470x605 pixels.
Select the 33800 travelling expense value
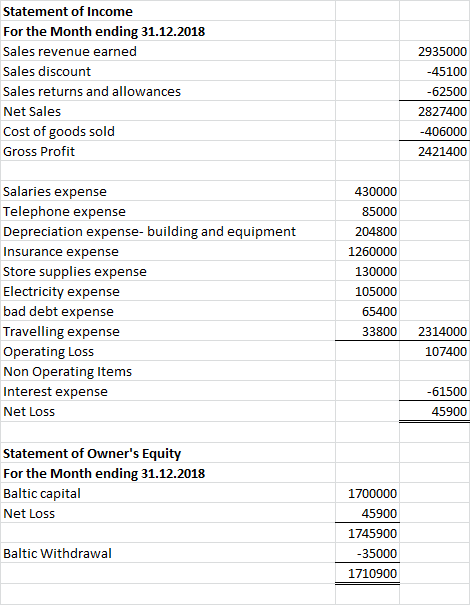pos(367,331)
